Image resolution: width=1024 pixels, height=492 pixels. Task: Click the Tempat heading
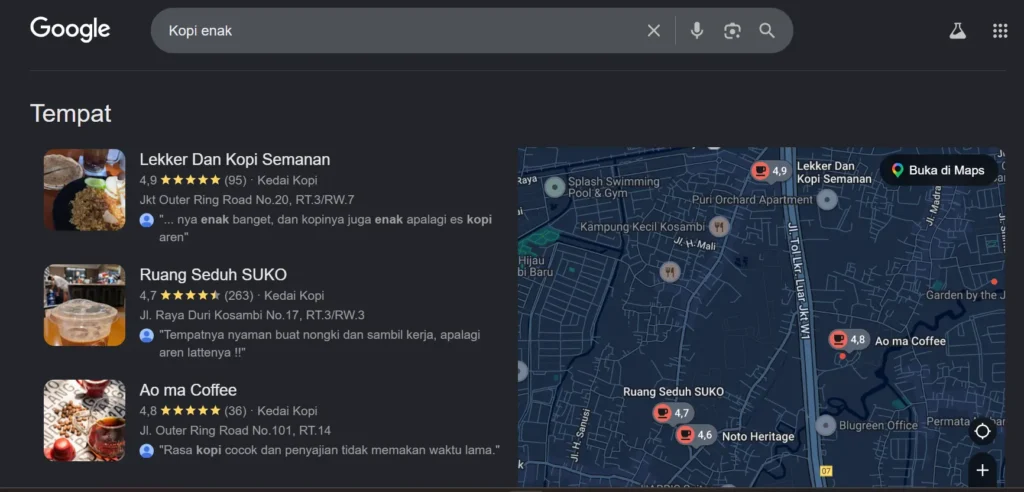[71, 114]
